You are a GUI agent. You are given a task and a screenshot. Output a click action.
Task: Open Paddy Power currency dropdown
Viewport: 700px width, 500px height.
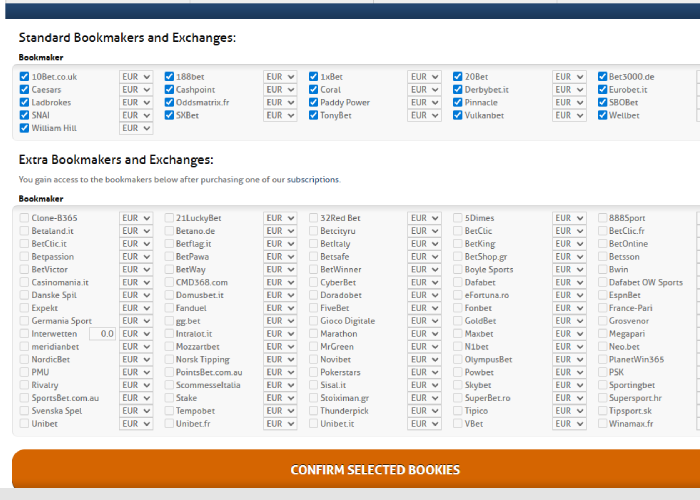coord(424,102)
